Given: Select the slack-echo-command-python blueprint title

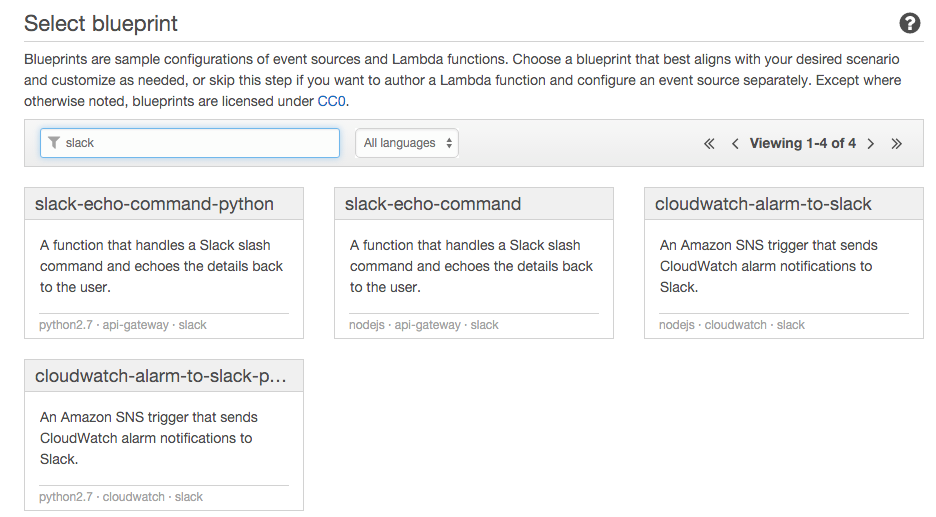Looking at the screenshot, I should 154,204.
